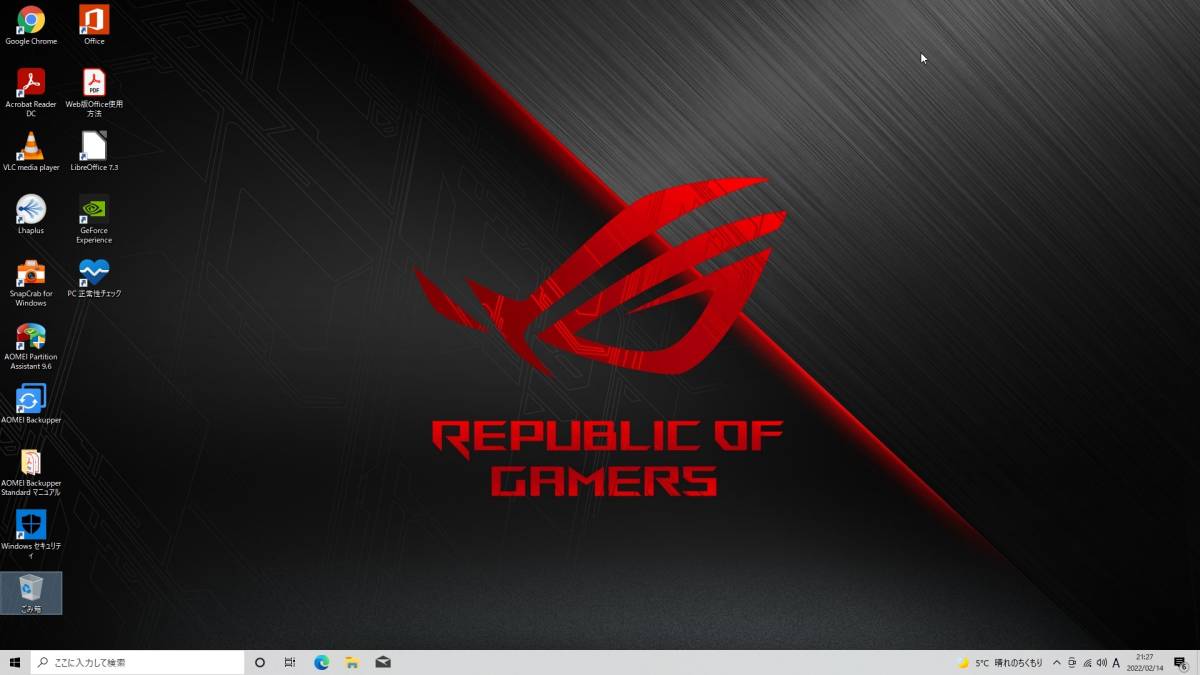Expand hidden system tray icons chevron
Image resolution: width=1200 pixels, height=675 pixels.
coord(1056,663)
